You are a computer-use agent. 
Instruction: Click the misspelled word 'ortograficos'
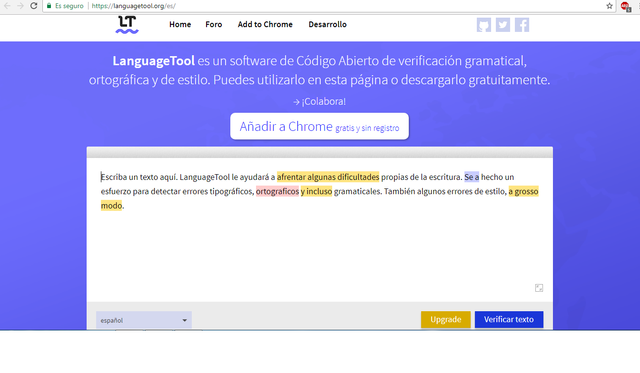277,191
